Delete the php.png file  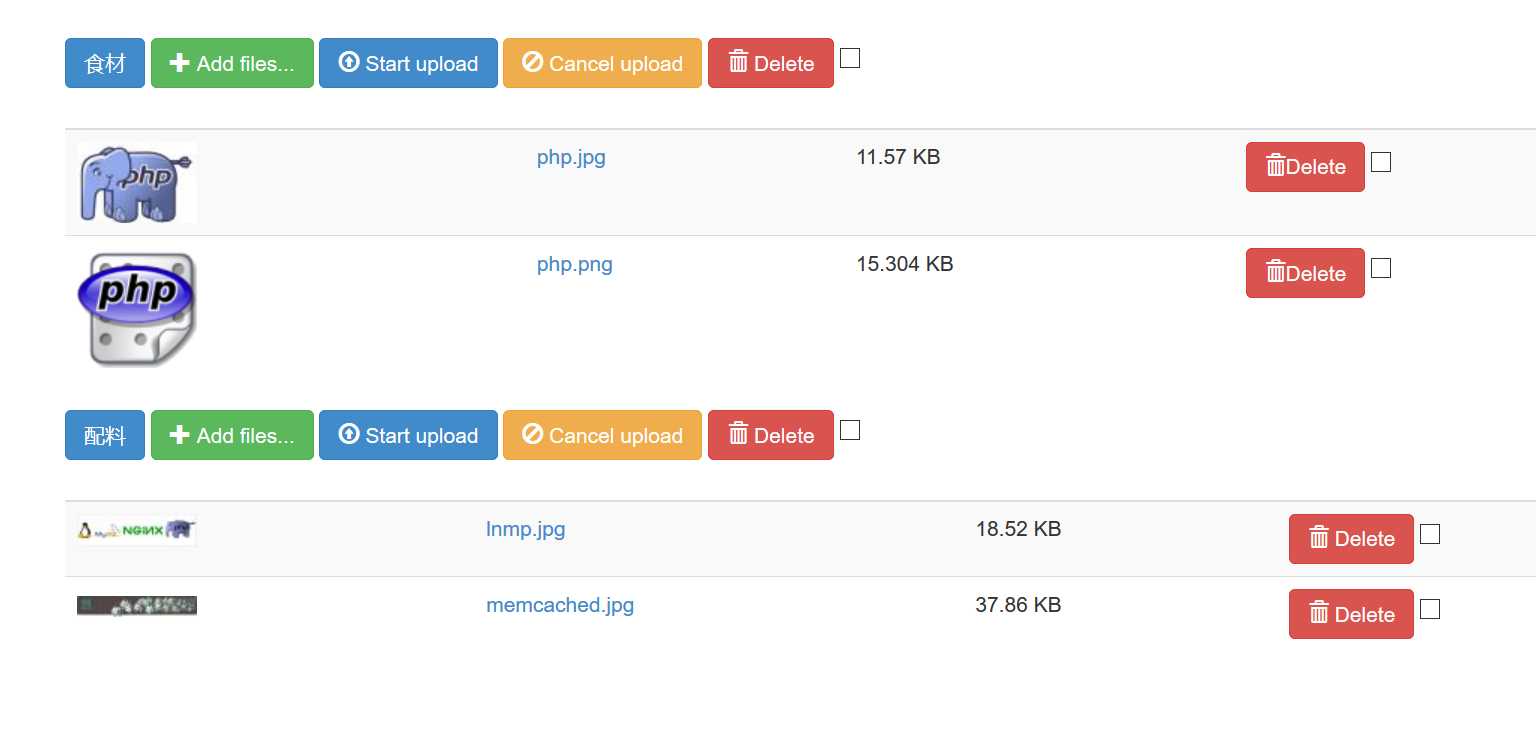(x=1305, y=273)
